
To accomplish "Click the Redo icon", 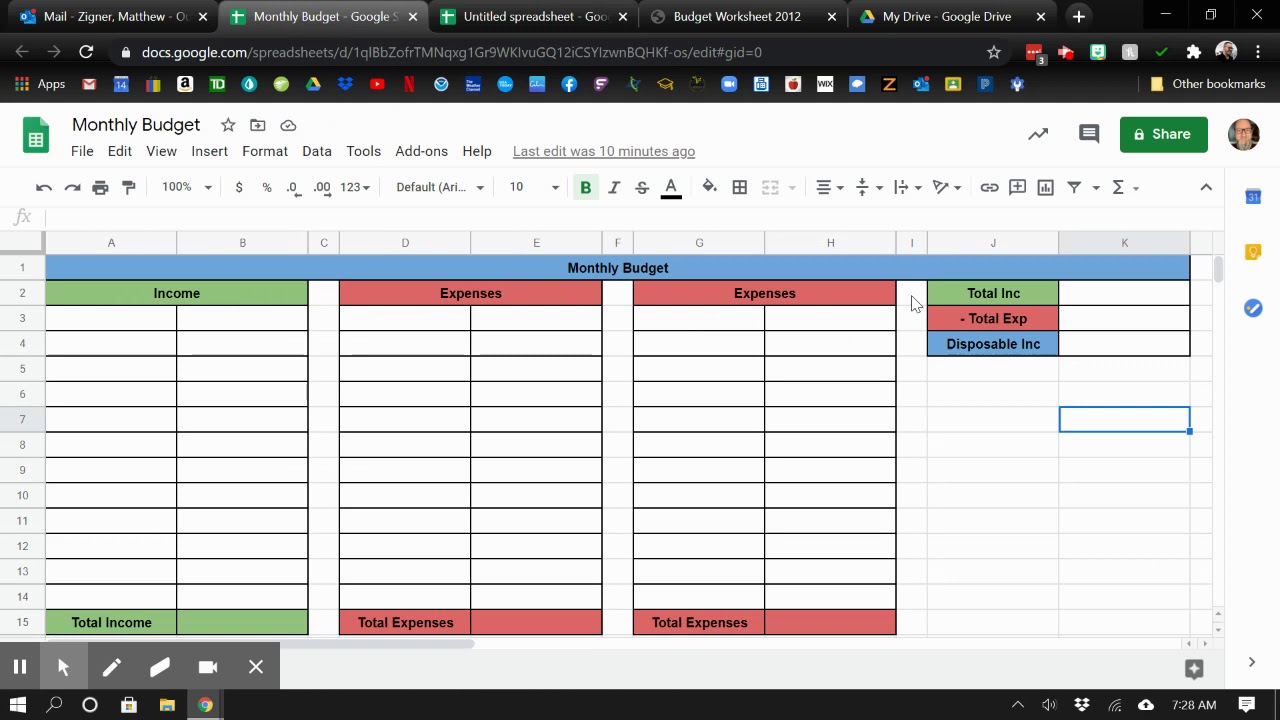I will [72, 187].
